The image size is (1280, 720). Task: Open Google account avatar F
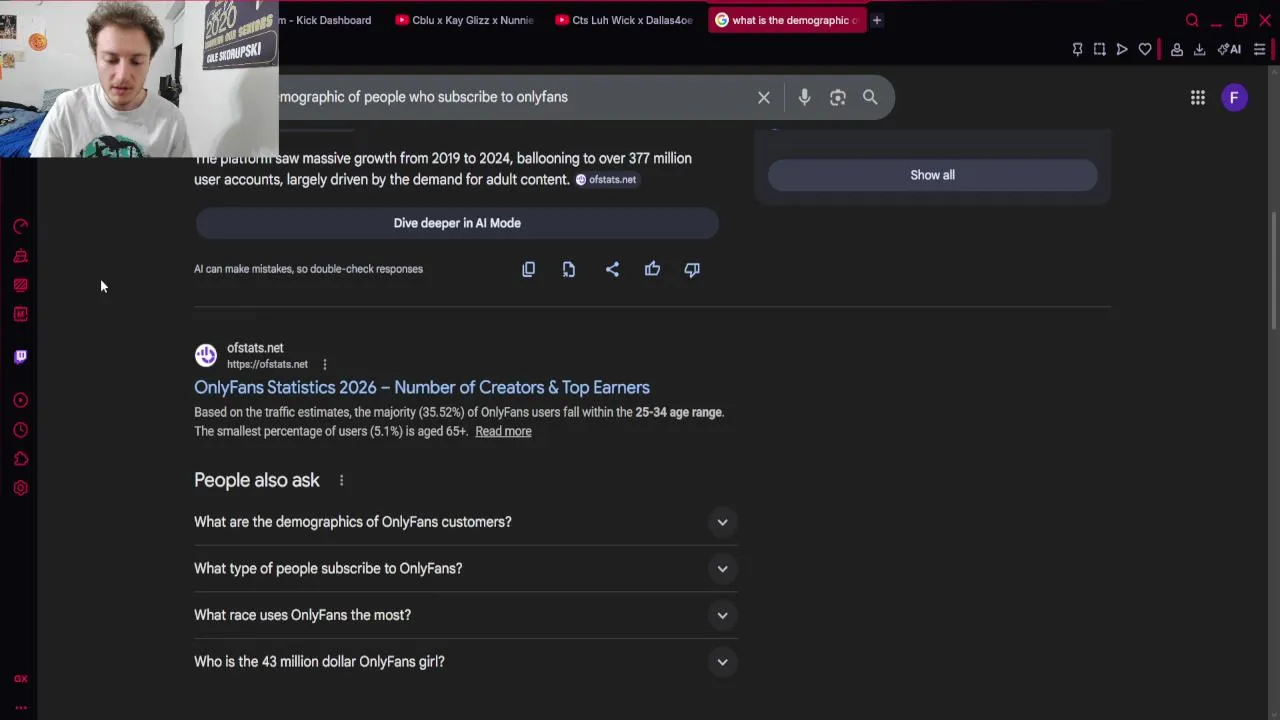[x=1234, y=97]
